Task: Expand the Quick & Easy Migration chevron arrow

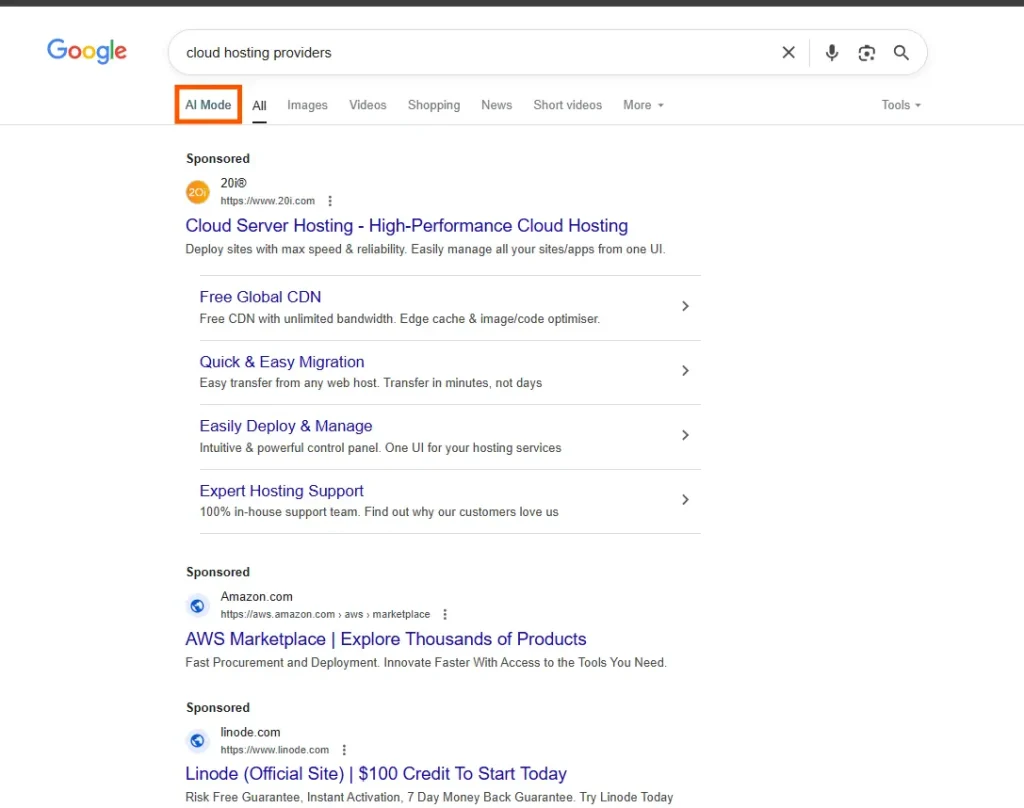Action: 685,370
